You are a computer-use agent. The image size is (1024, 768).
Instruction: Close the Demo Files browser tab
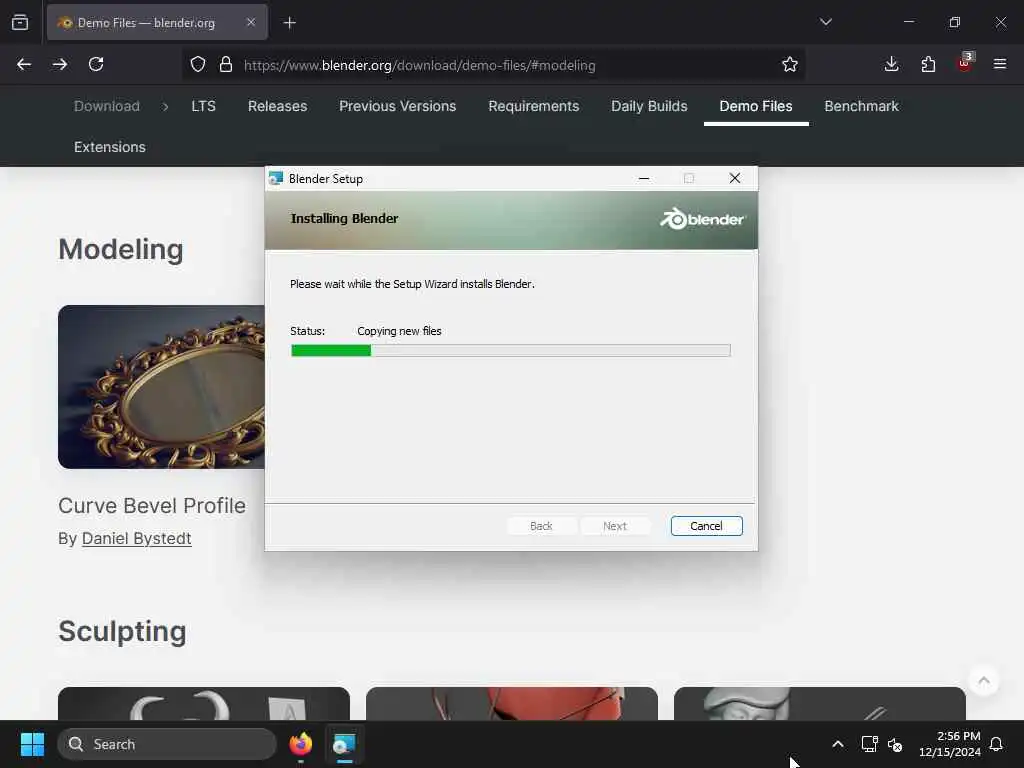[251, 22]
